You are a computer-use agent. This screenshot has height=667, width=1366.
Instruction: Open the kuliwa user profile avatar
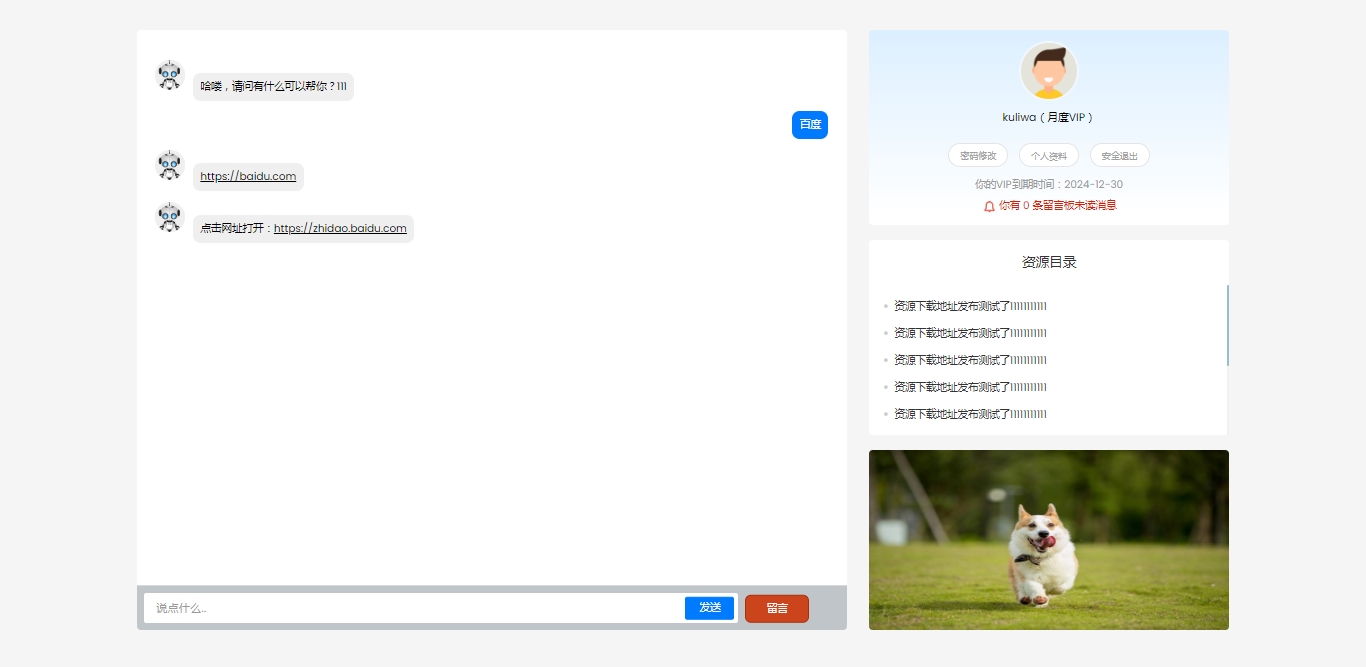point(1048,71)
